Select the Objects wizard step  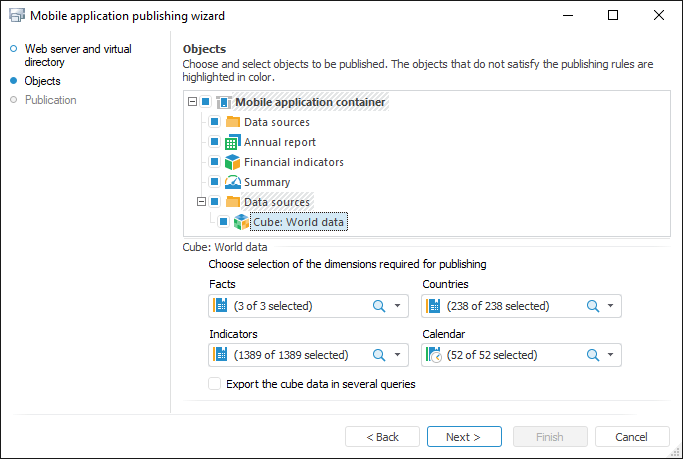(x=42, y=81)
